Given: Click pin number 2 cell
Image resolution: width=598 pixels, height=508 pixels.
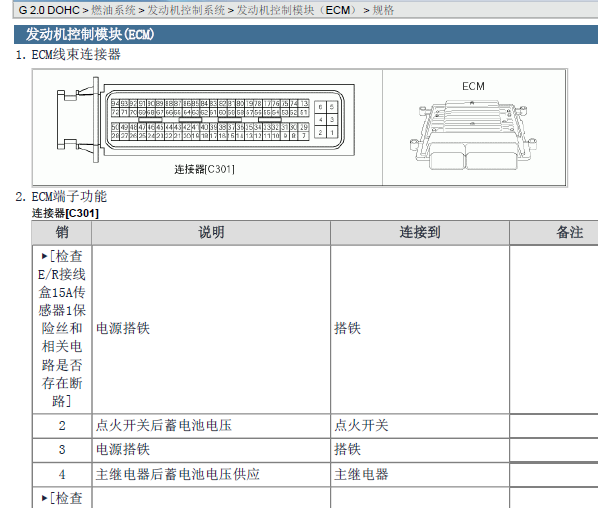Looking at the screenshot, I should [x=62, y=426].
